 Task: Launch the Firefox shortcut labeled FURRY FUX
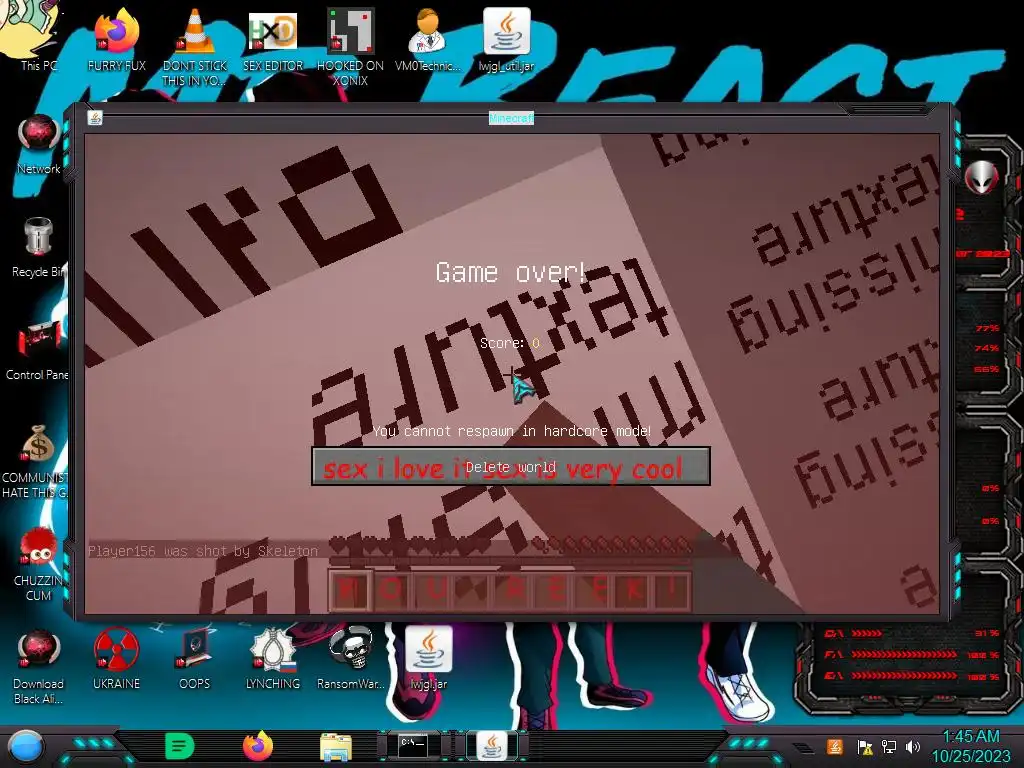[116, 39]
